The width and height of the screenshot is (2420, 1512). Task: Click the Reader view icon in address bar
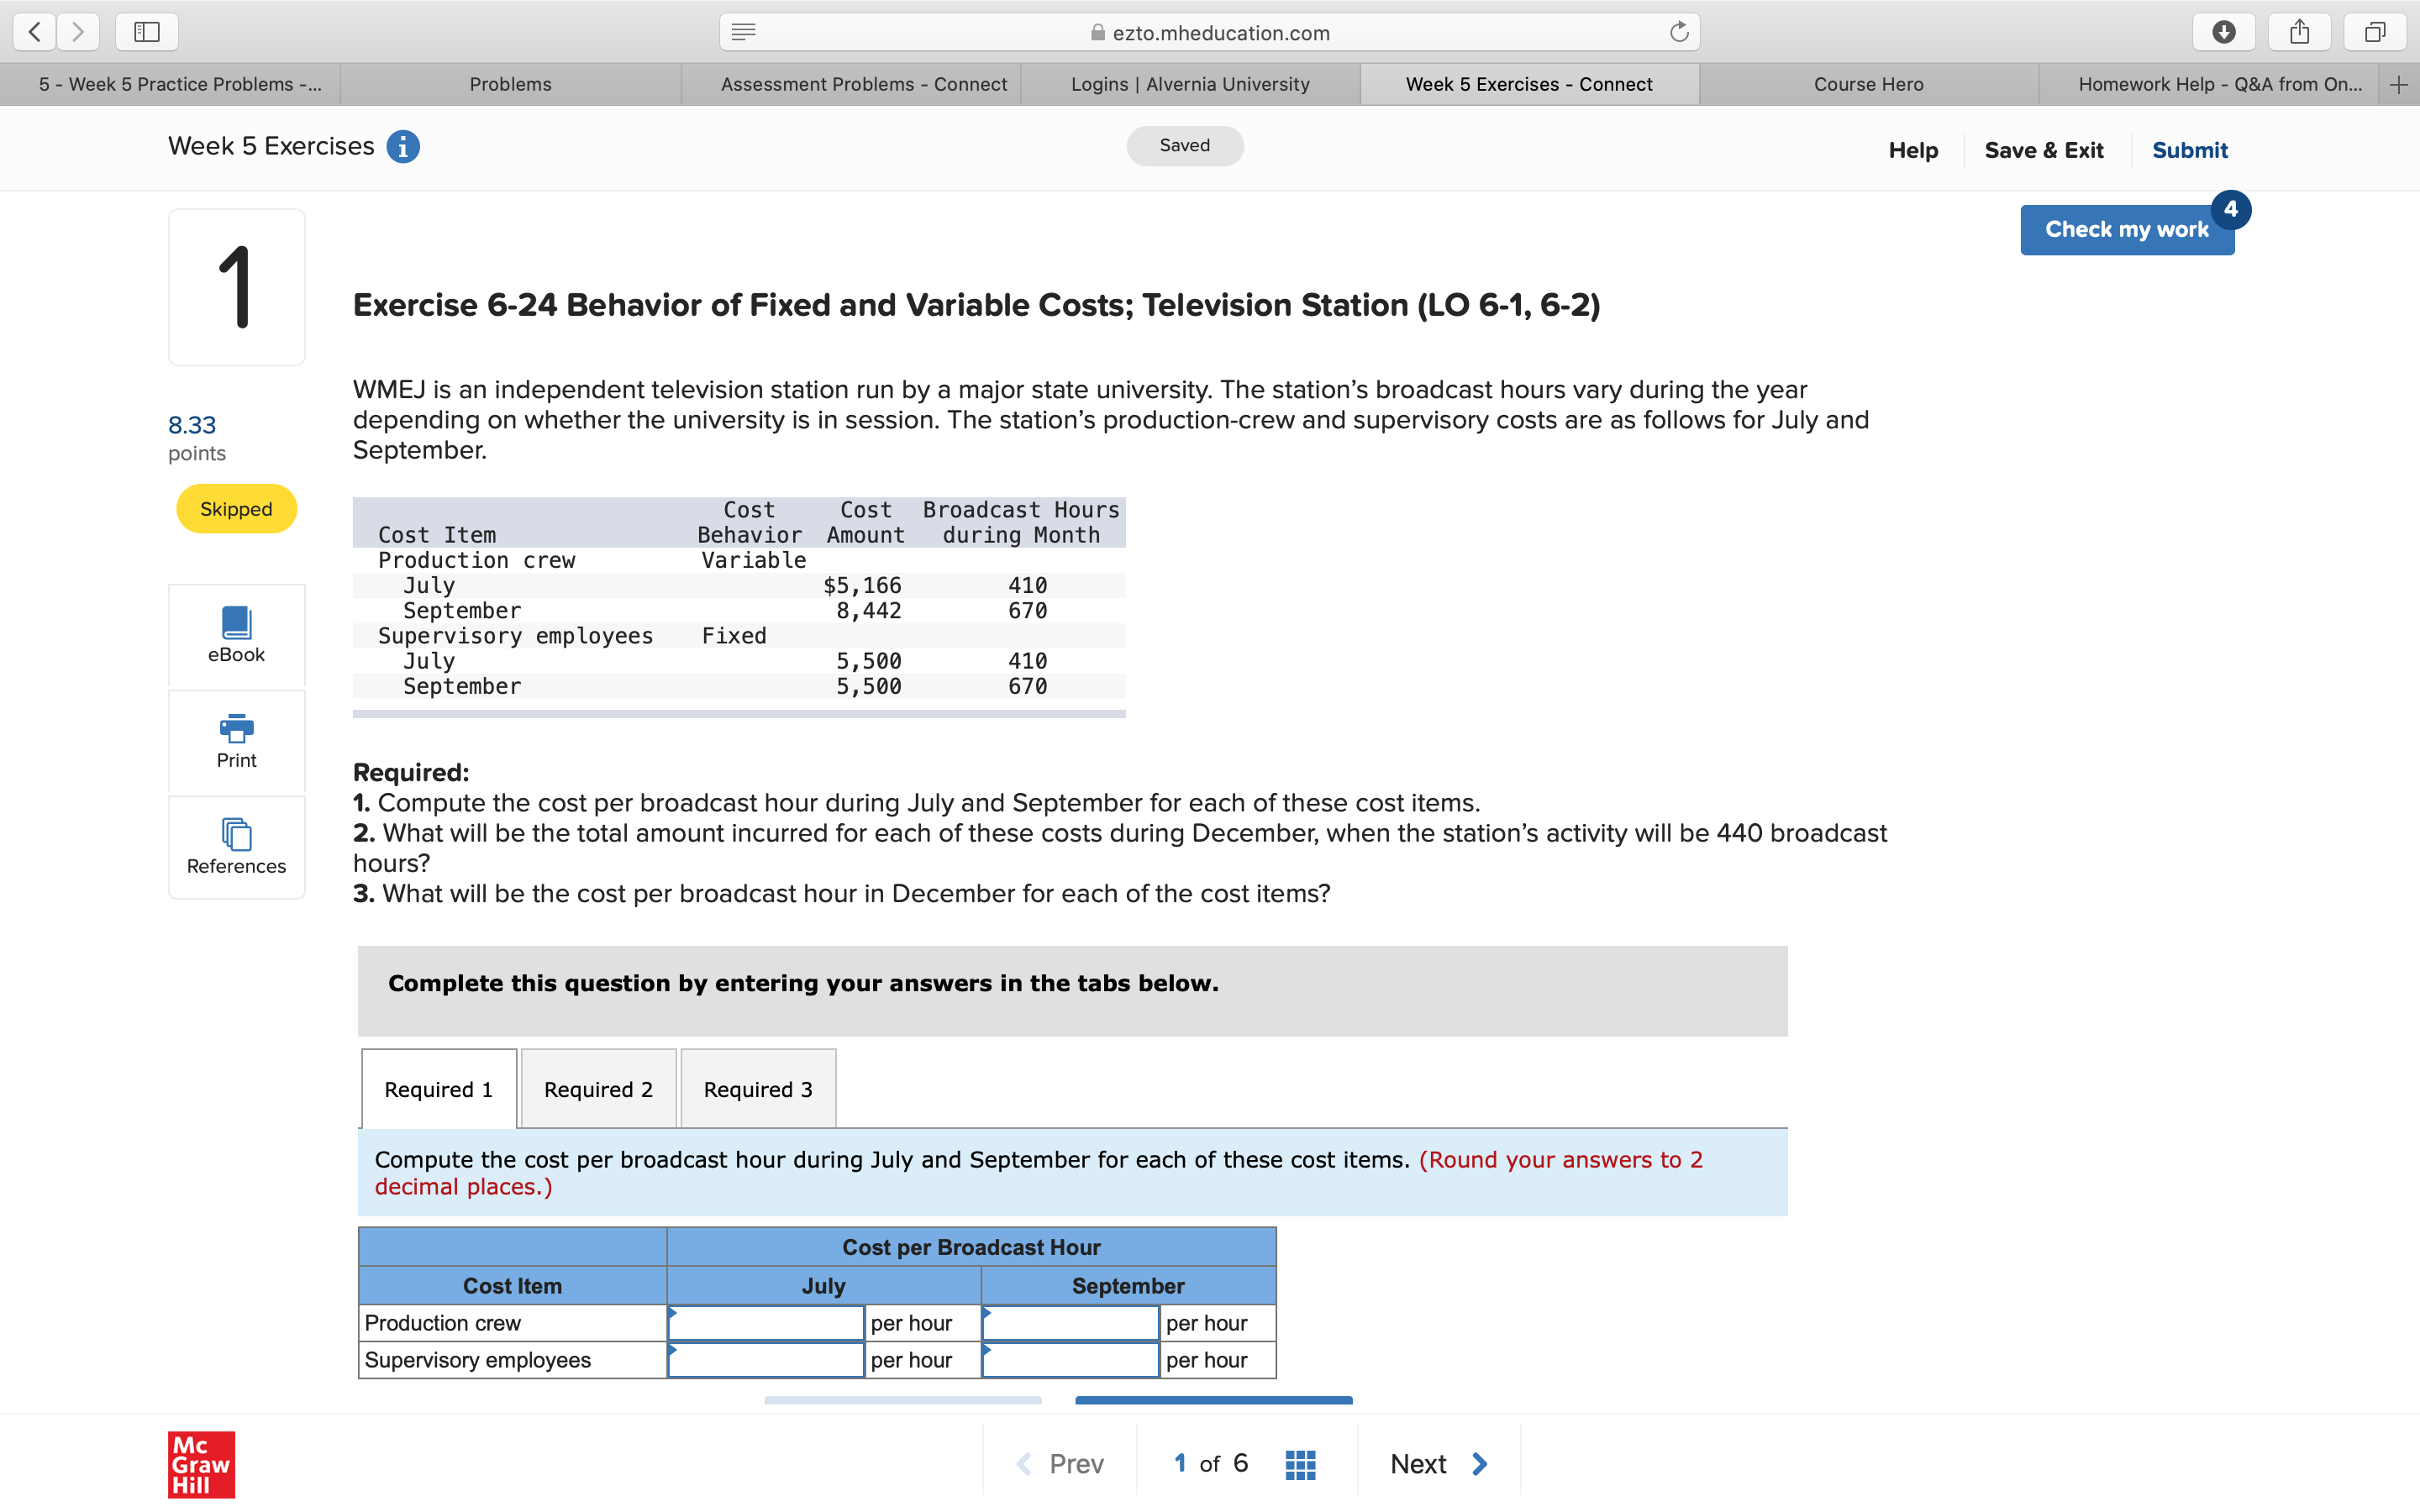click(x=744, y=31)
